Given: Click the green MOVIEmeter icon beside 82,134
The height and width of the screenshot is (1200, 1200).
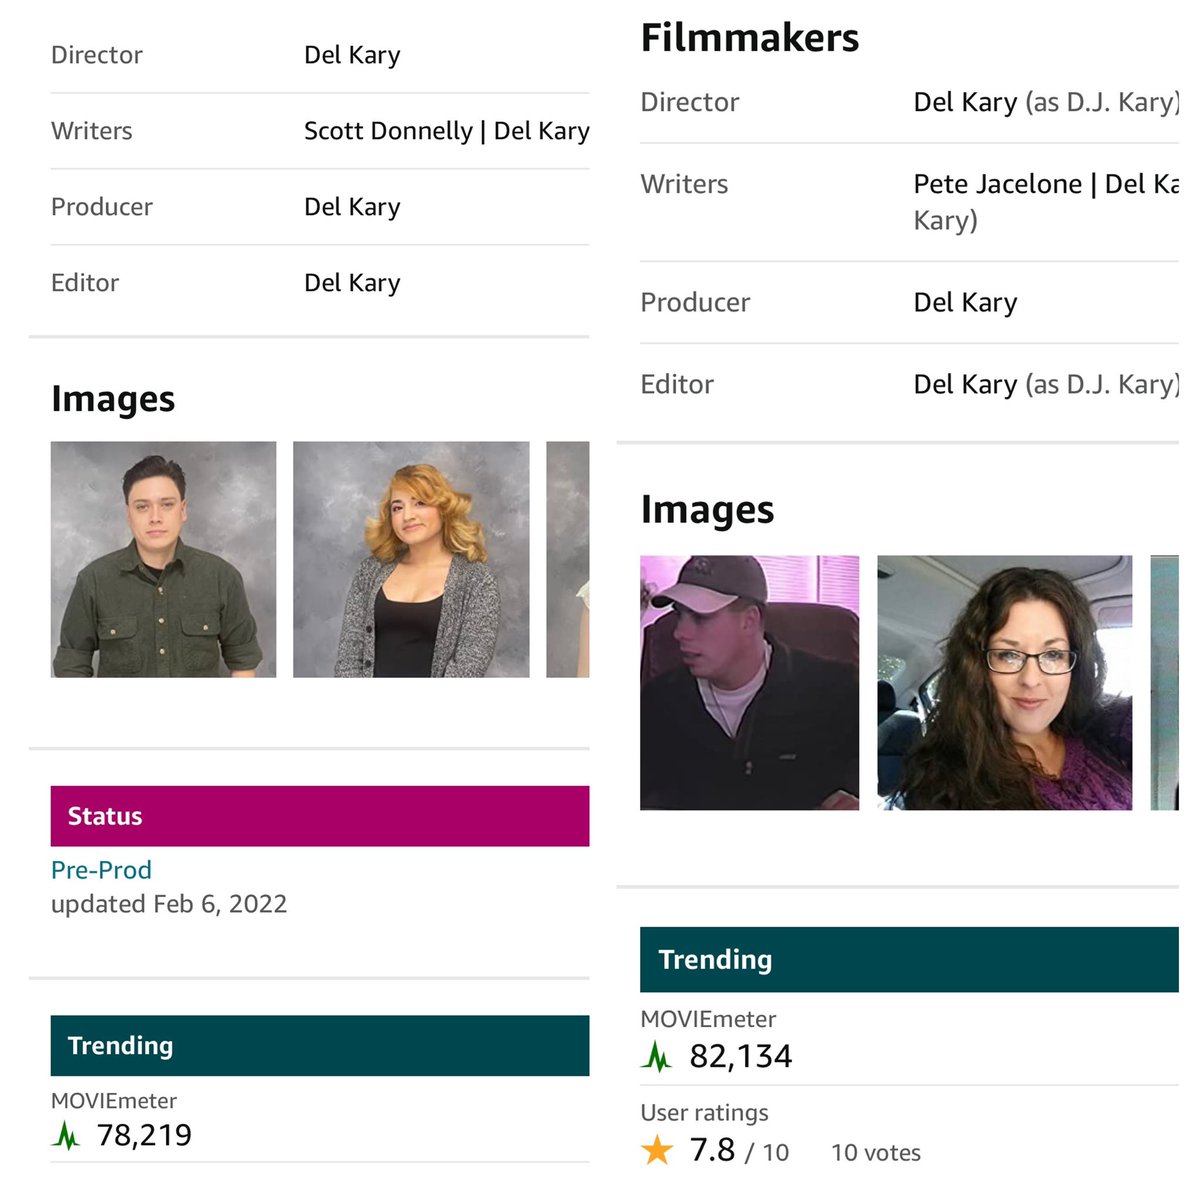Looking at the screenshot, I should tap(657, 1056).
